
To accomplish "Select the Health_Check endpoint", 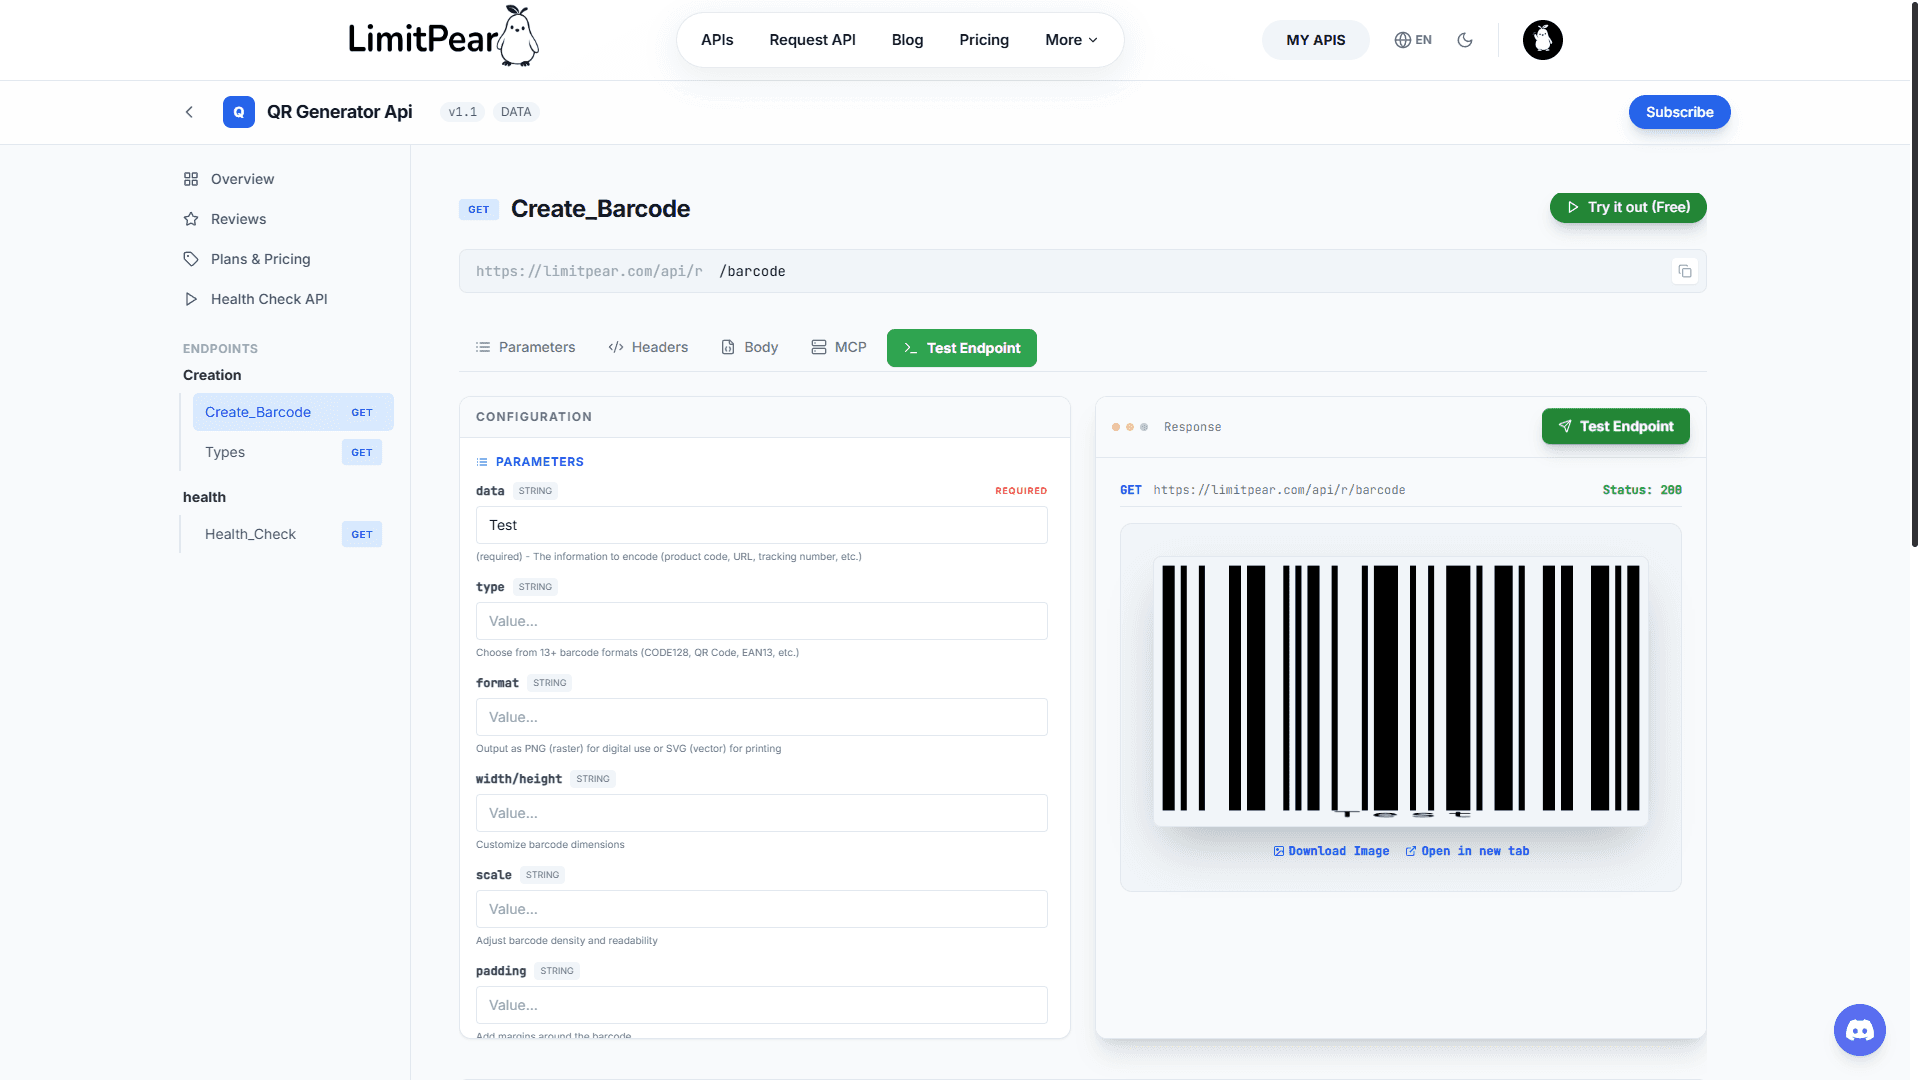I will point(293,534).
